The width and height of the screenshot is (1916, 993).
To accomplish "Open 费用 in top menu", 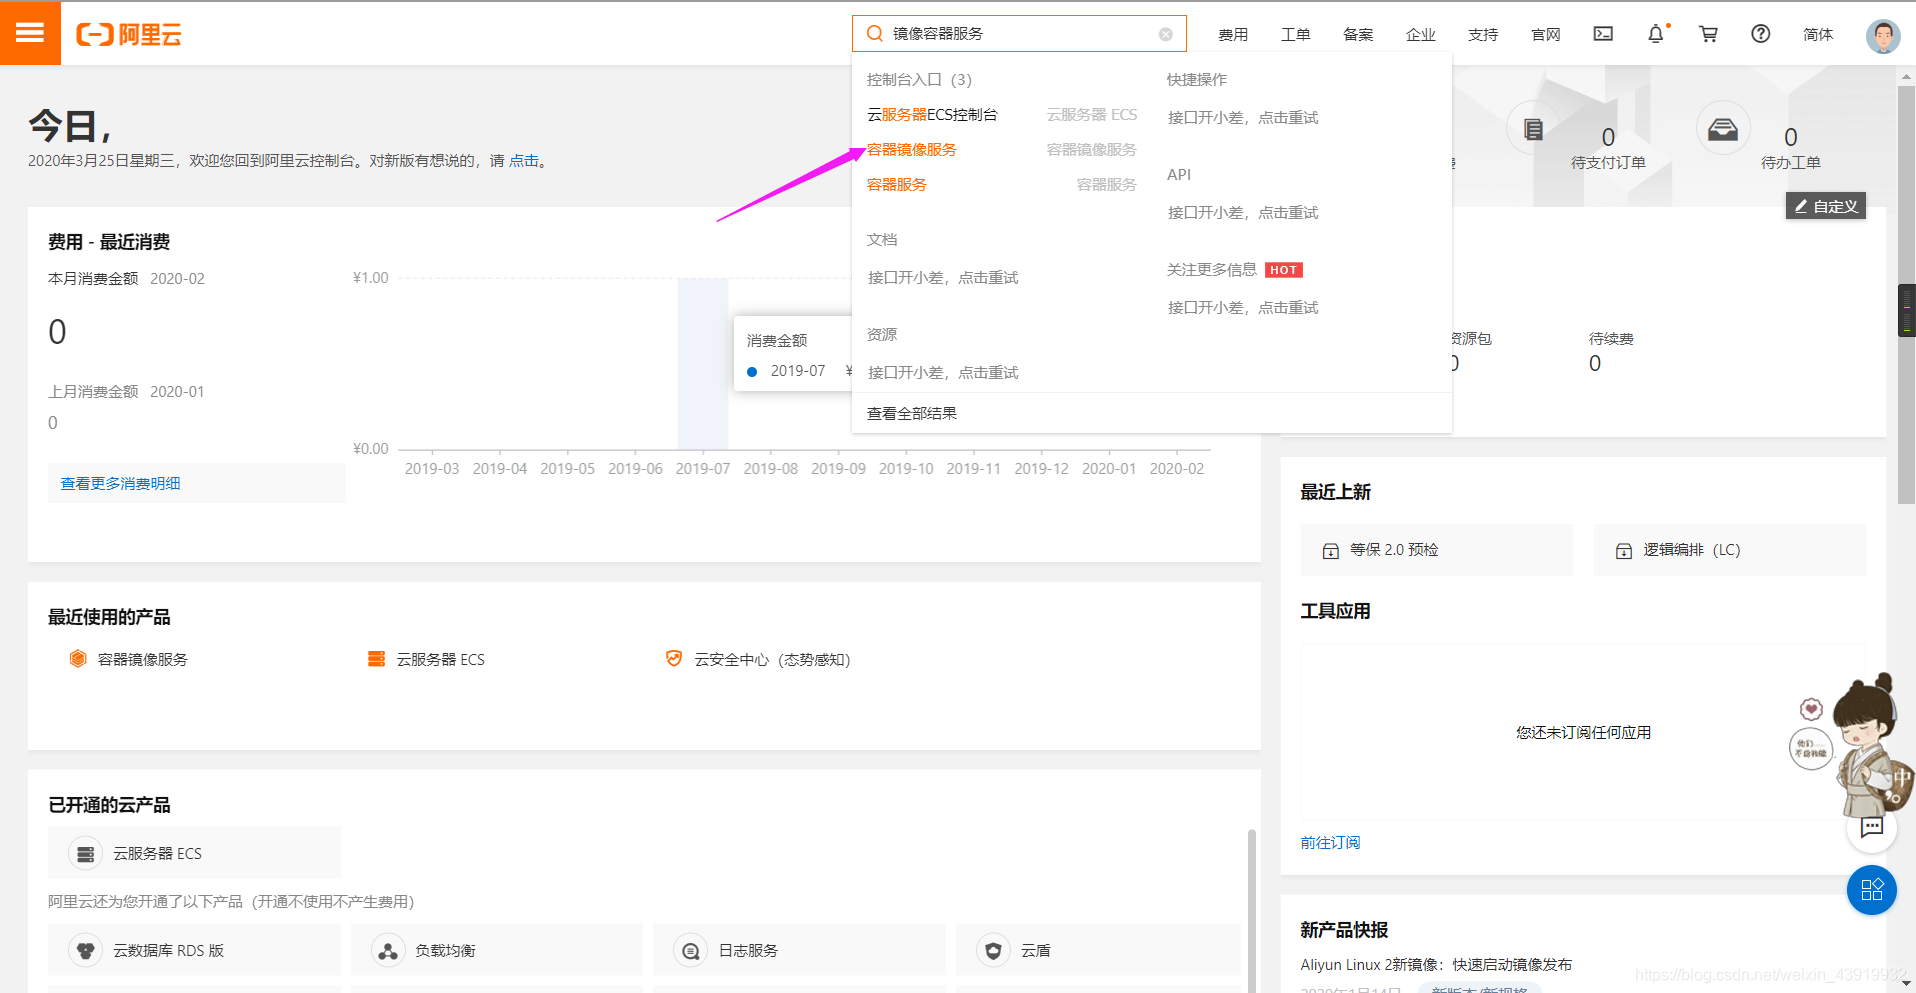I will coord(1233,34).
